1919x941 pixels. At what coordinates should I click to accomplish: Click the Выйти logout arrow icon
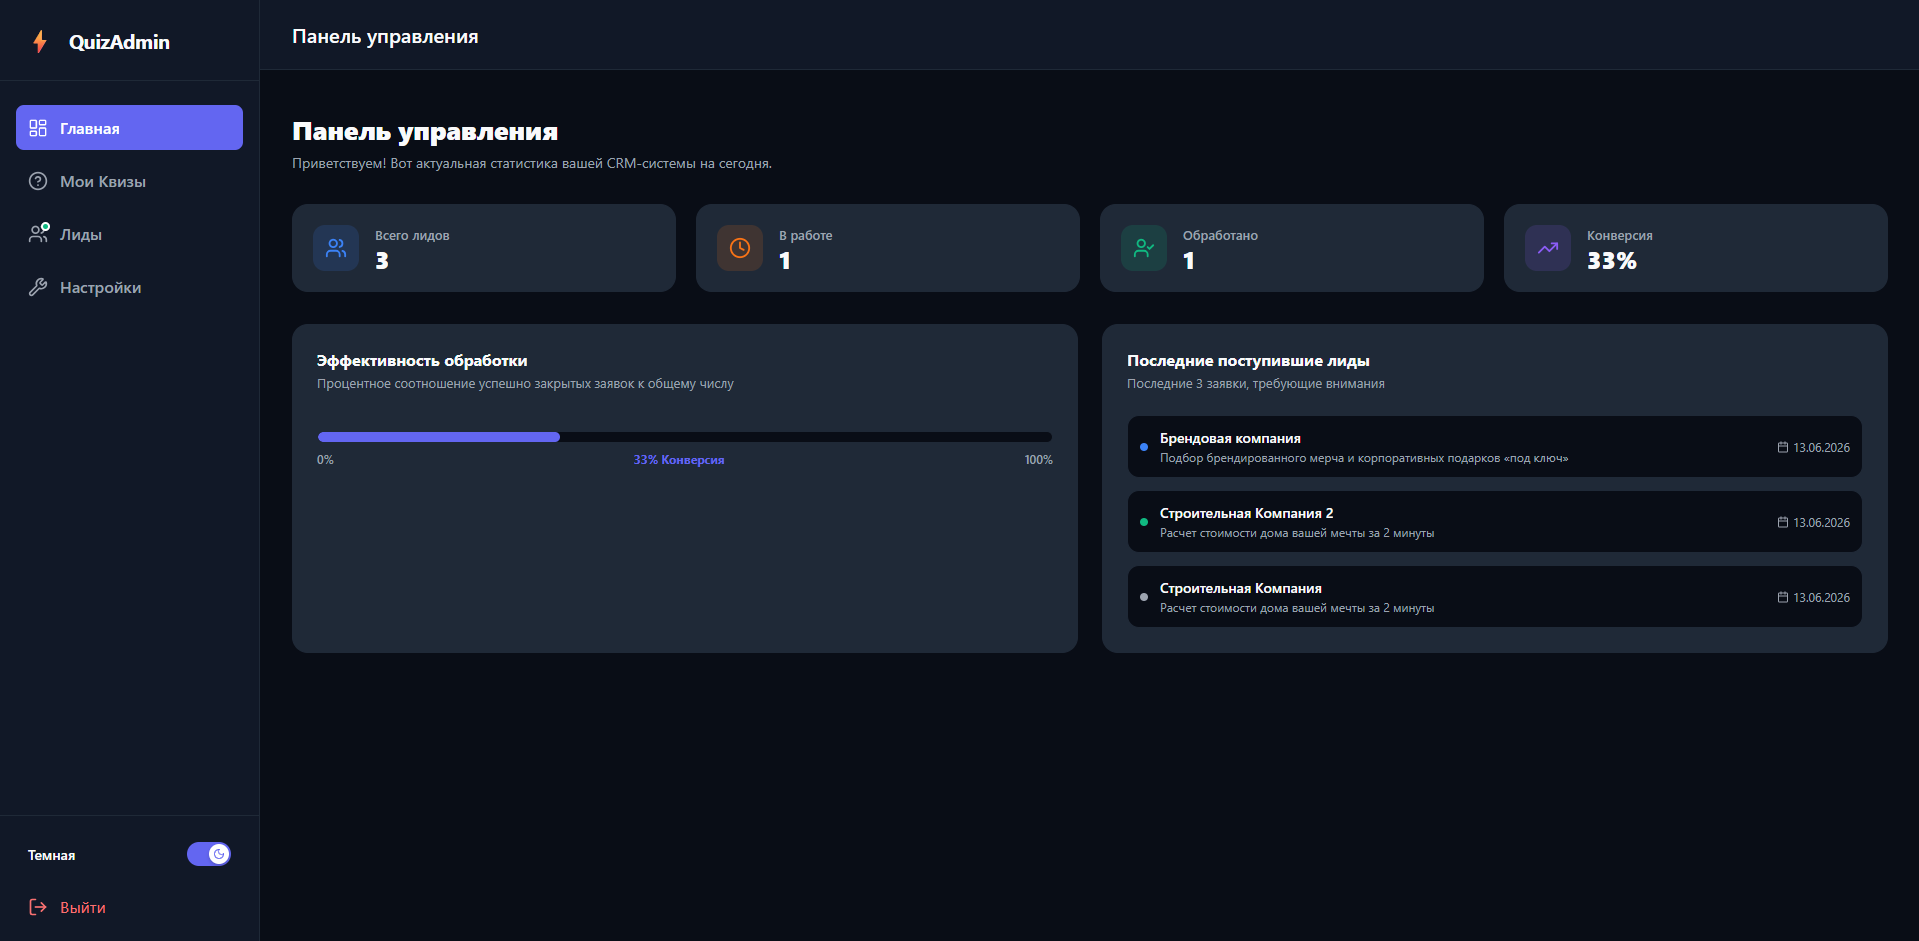pyautogui.click(x=38, y=907)
